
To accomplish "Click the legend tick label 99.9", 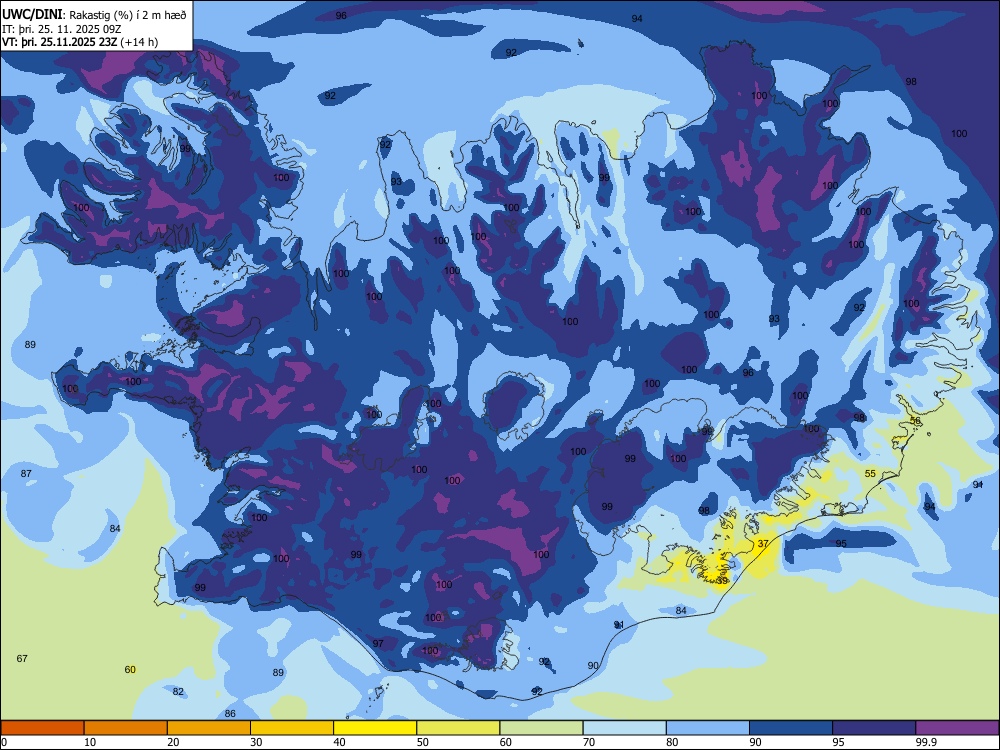I will [x=926, y=742].
